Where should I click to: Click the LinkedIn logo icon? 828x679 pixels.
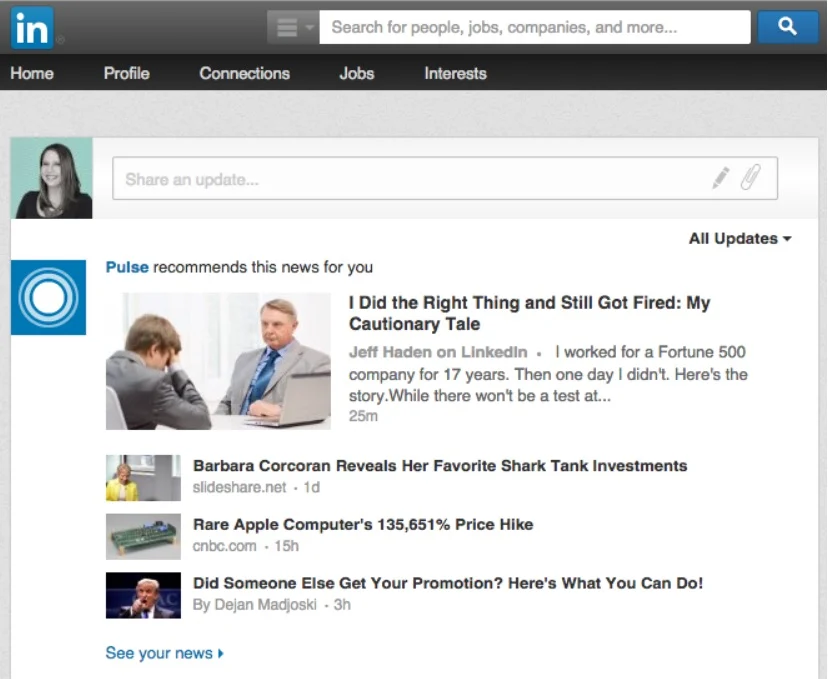pyautogui.click(x=30, y=27)
